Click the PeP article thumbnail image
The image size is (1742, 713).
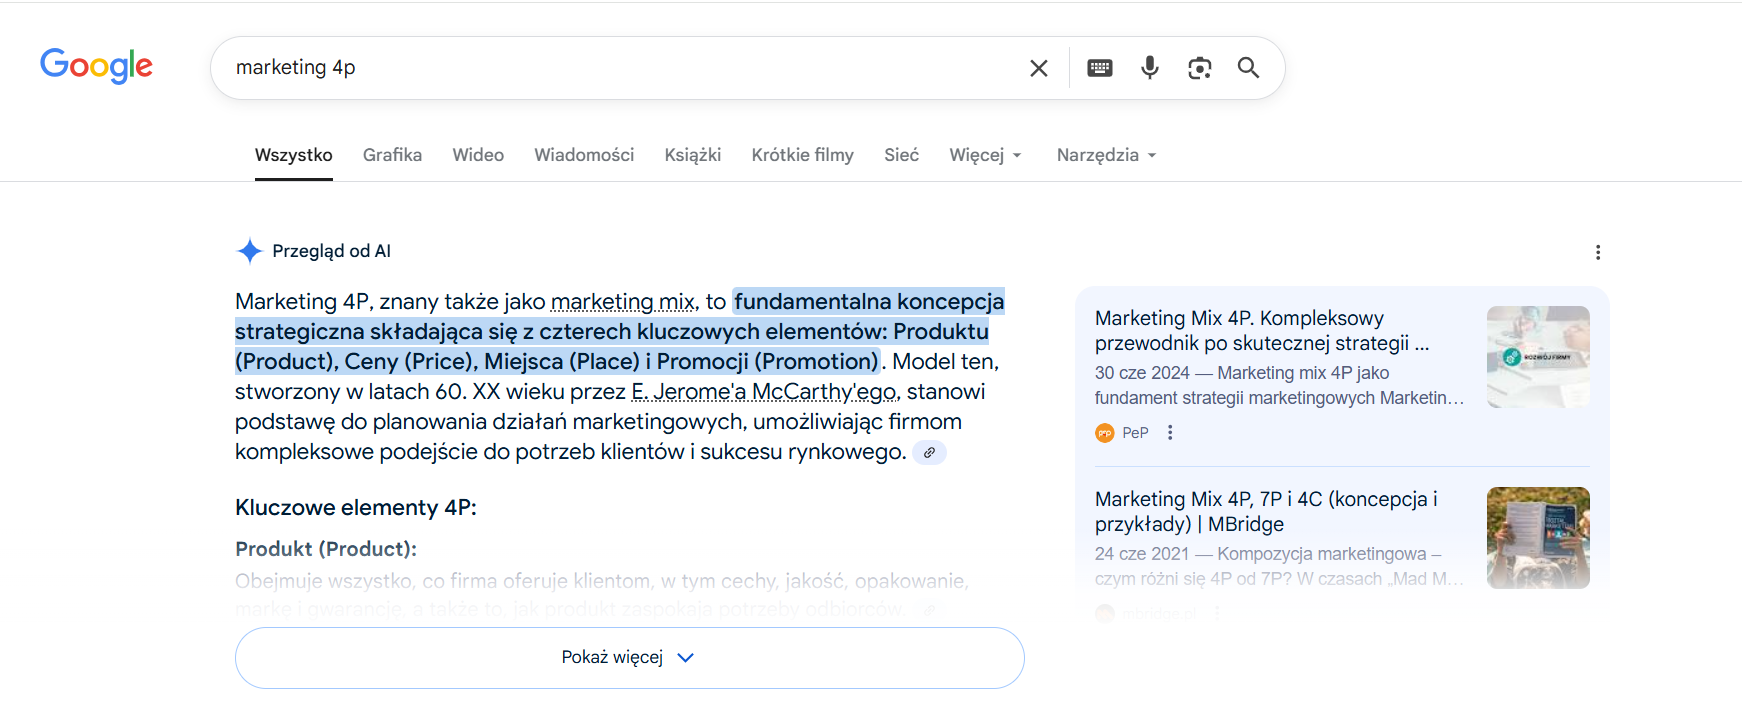[x=1538, y=357]
